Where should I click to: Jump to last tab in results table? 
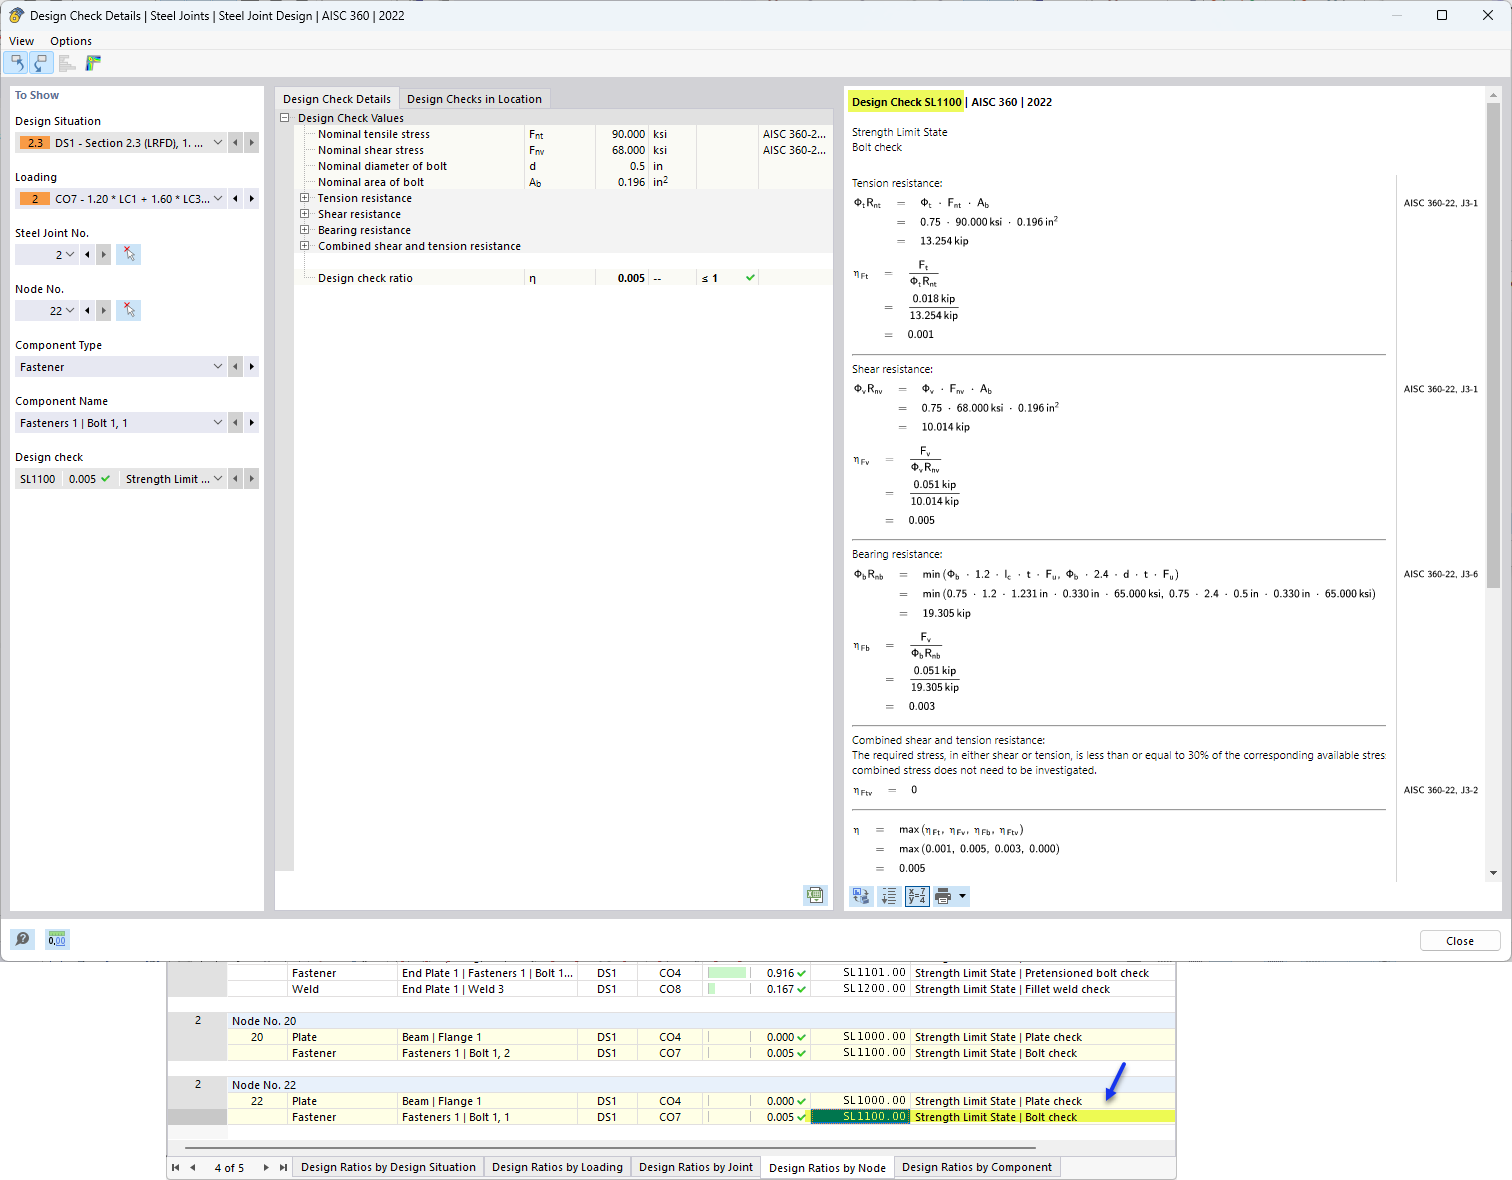(283, 1167)
